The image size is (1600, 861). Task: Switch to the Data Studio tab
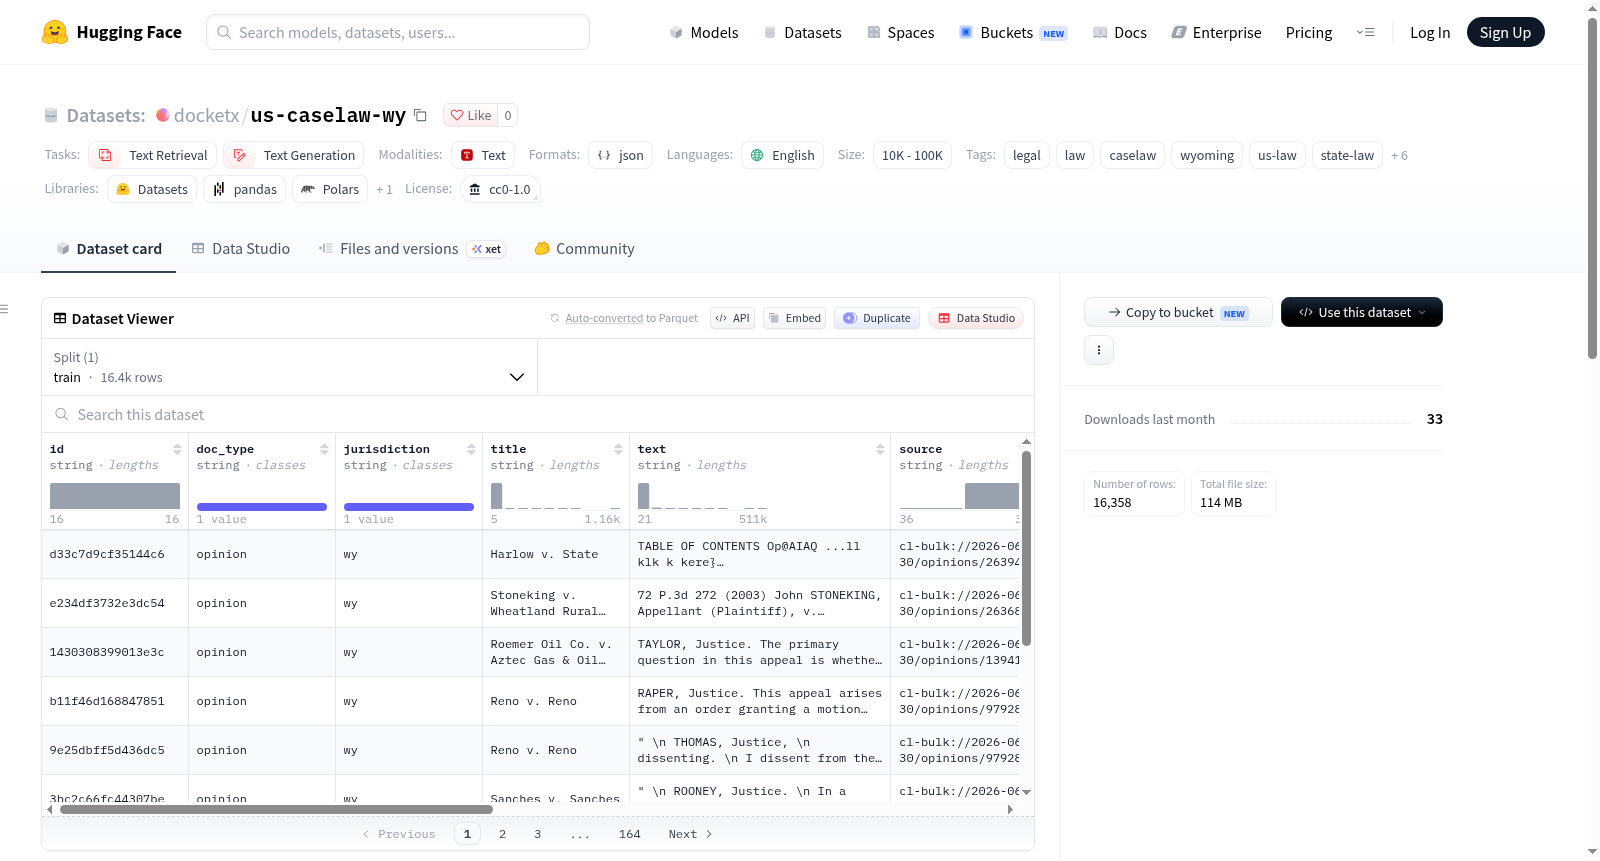point(241,249)
